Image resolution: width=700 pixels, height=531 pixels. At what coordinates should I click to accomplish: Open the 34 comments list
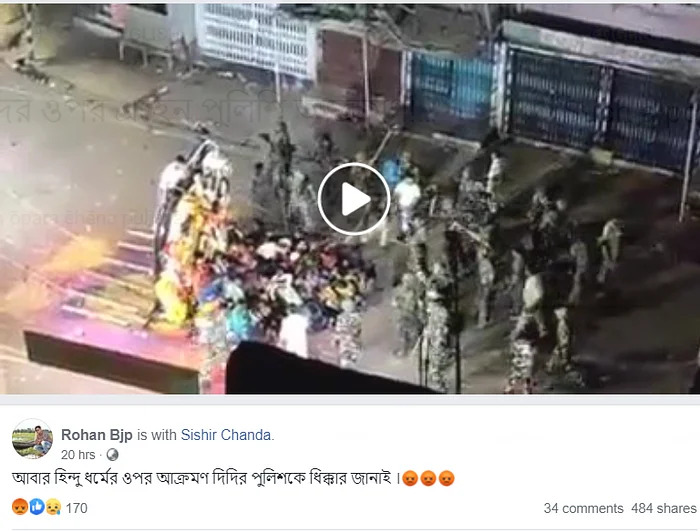583,508
